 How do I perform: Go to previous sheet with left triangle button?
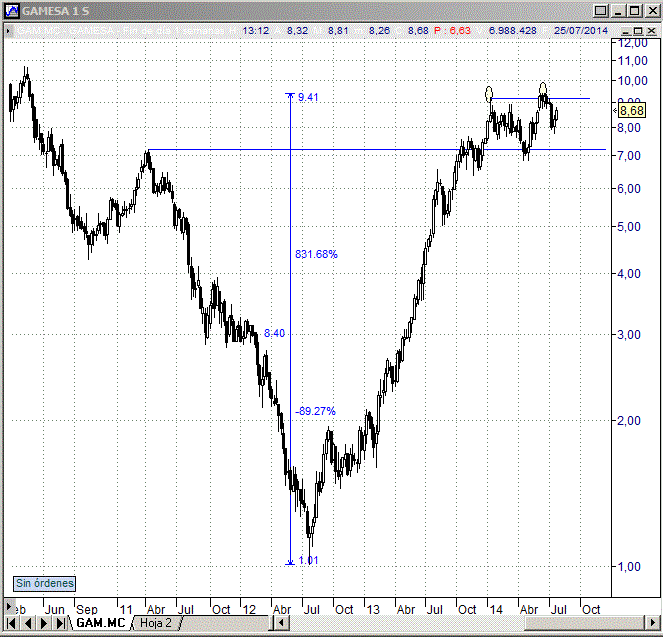click(28, 623)
